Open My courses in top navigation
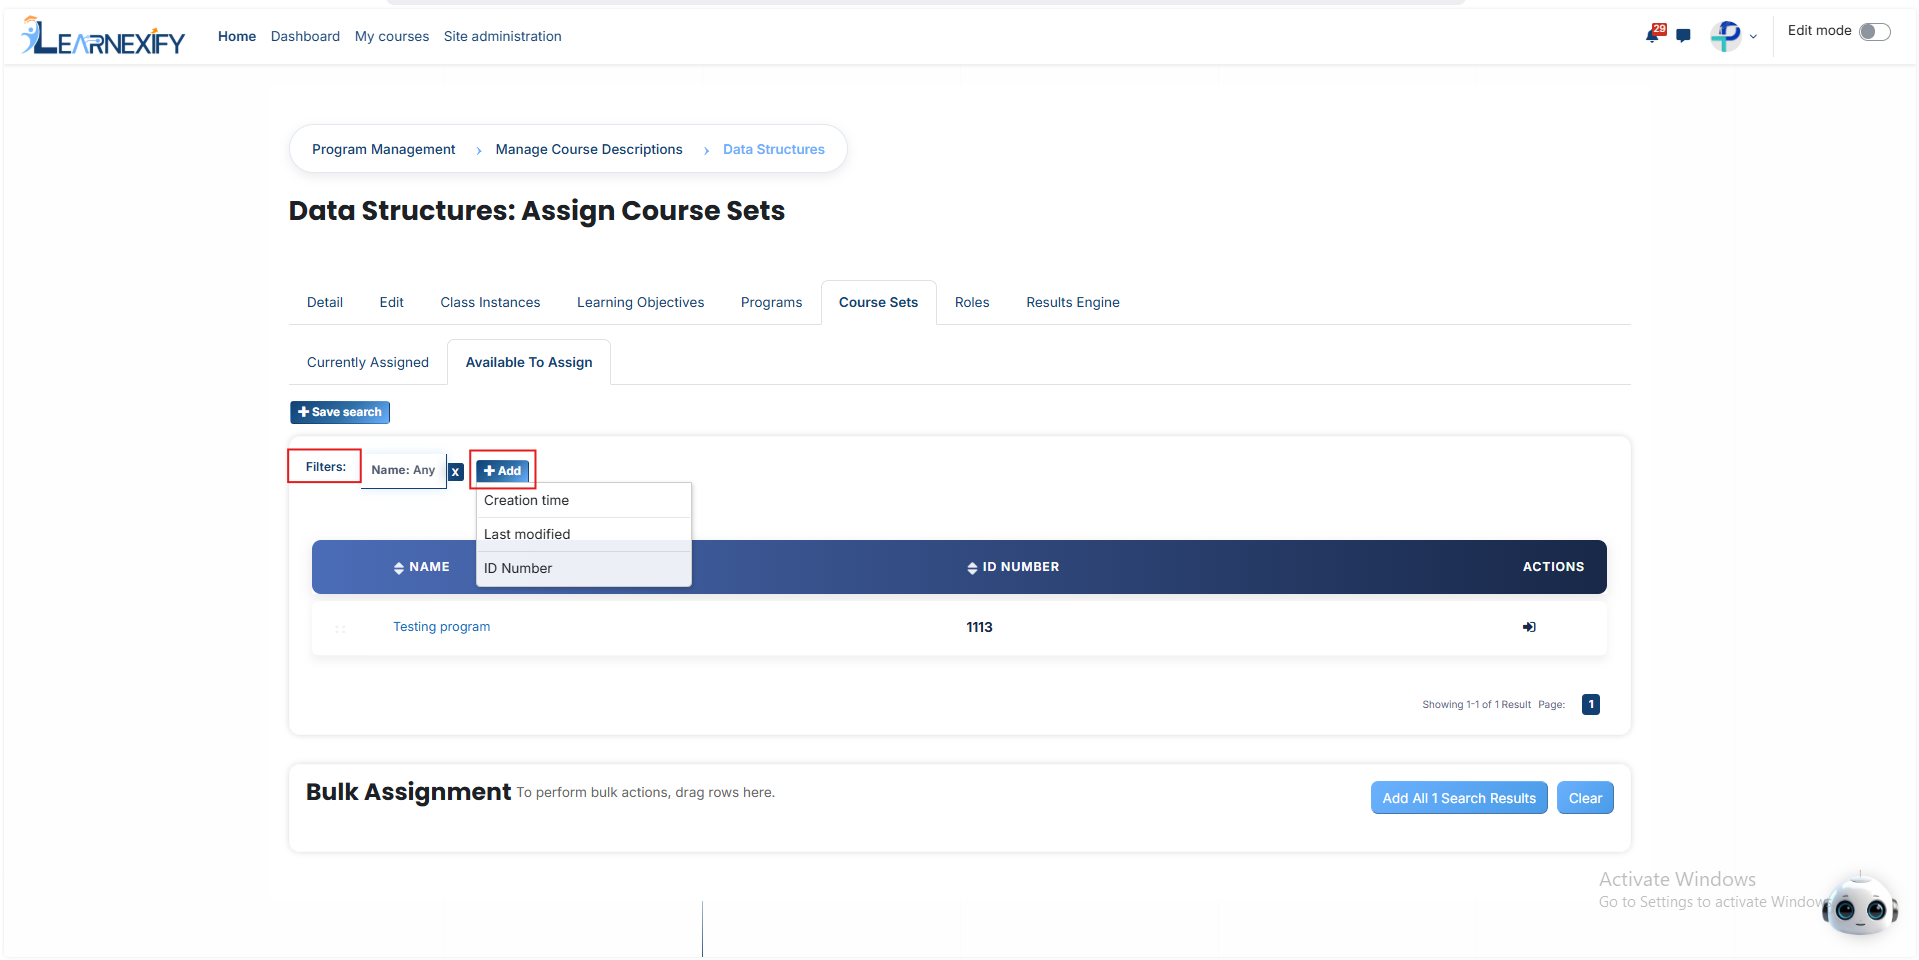The width and height of the screenshot is (1919, 960). [x=392, y=36]
